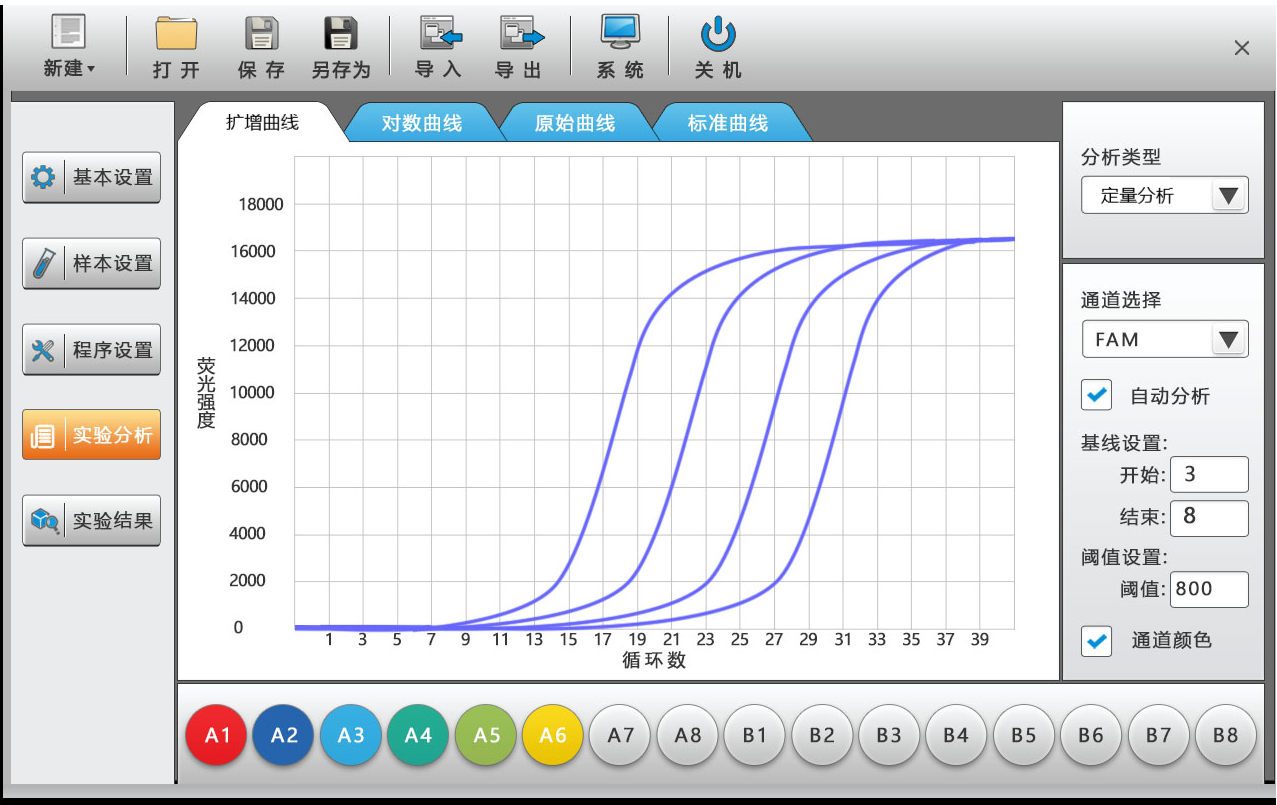Switch to the logarithmic curve tab (对数曲线)
Image resolution: width=1277 pixels, height=805 pixels.
tap(421, 124)
